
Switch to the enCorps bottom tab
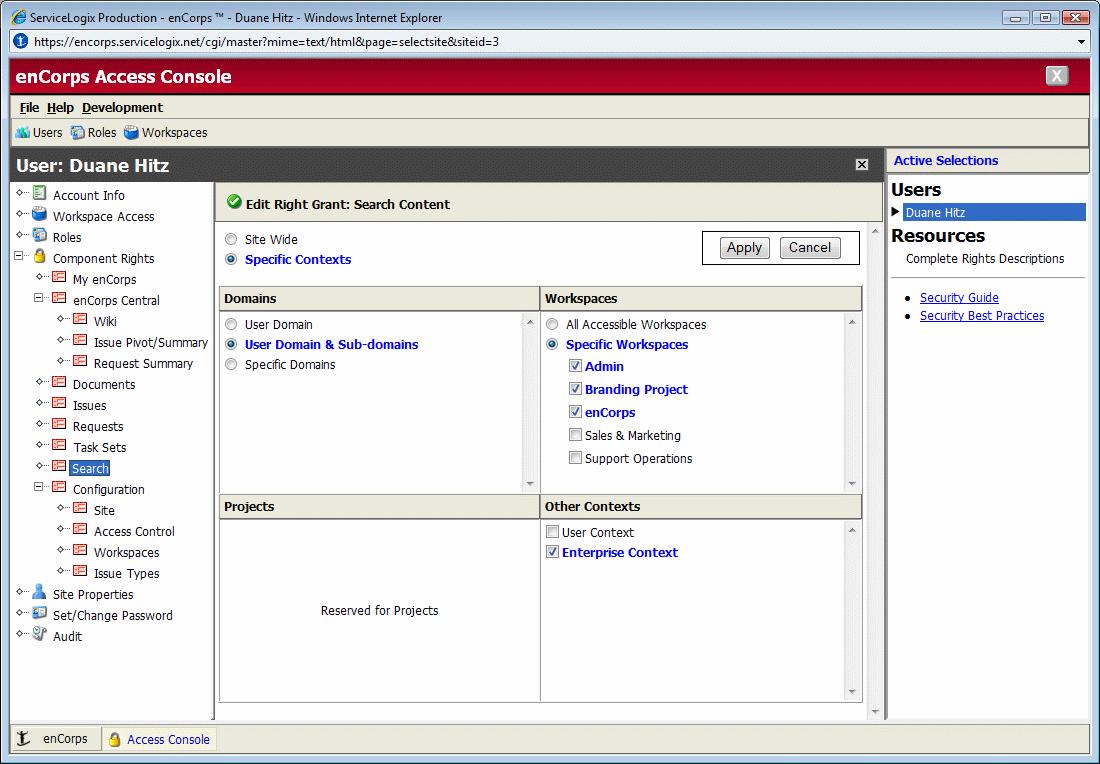pos(57,739)
